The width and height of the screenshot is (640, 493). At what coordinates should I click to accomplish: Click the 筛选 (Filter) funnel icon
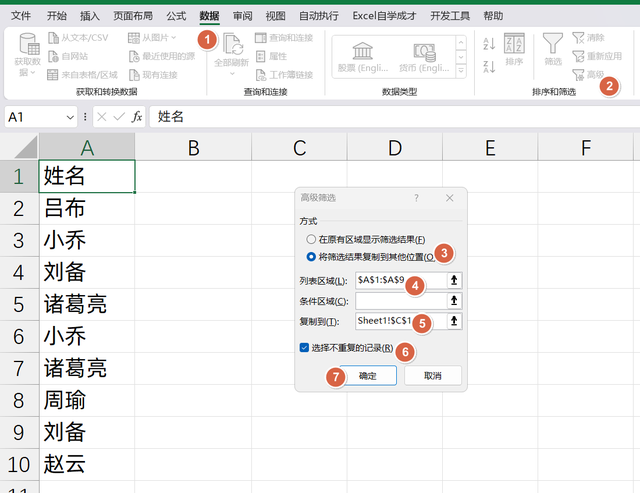pos(553,43)
